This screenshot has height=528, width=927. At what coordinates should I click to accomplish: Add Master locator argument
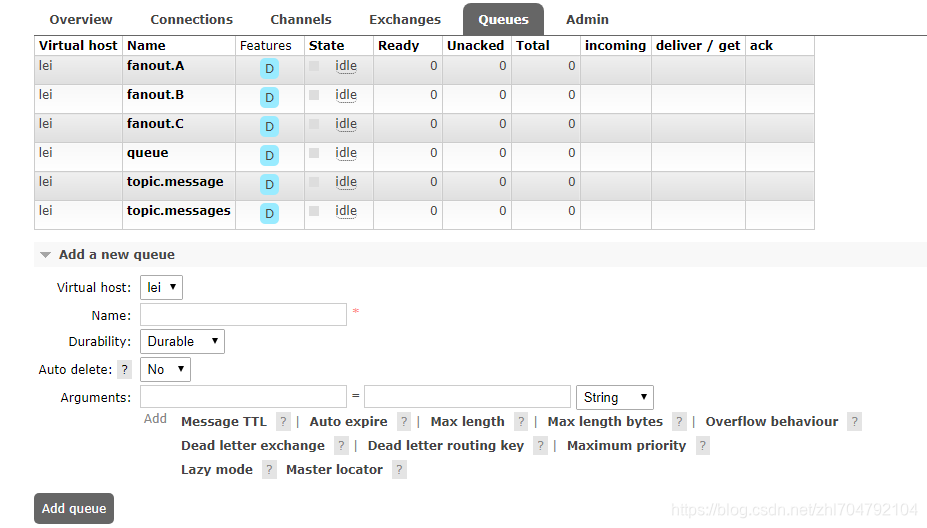click(335, 470)
